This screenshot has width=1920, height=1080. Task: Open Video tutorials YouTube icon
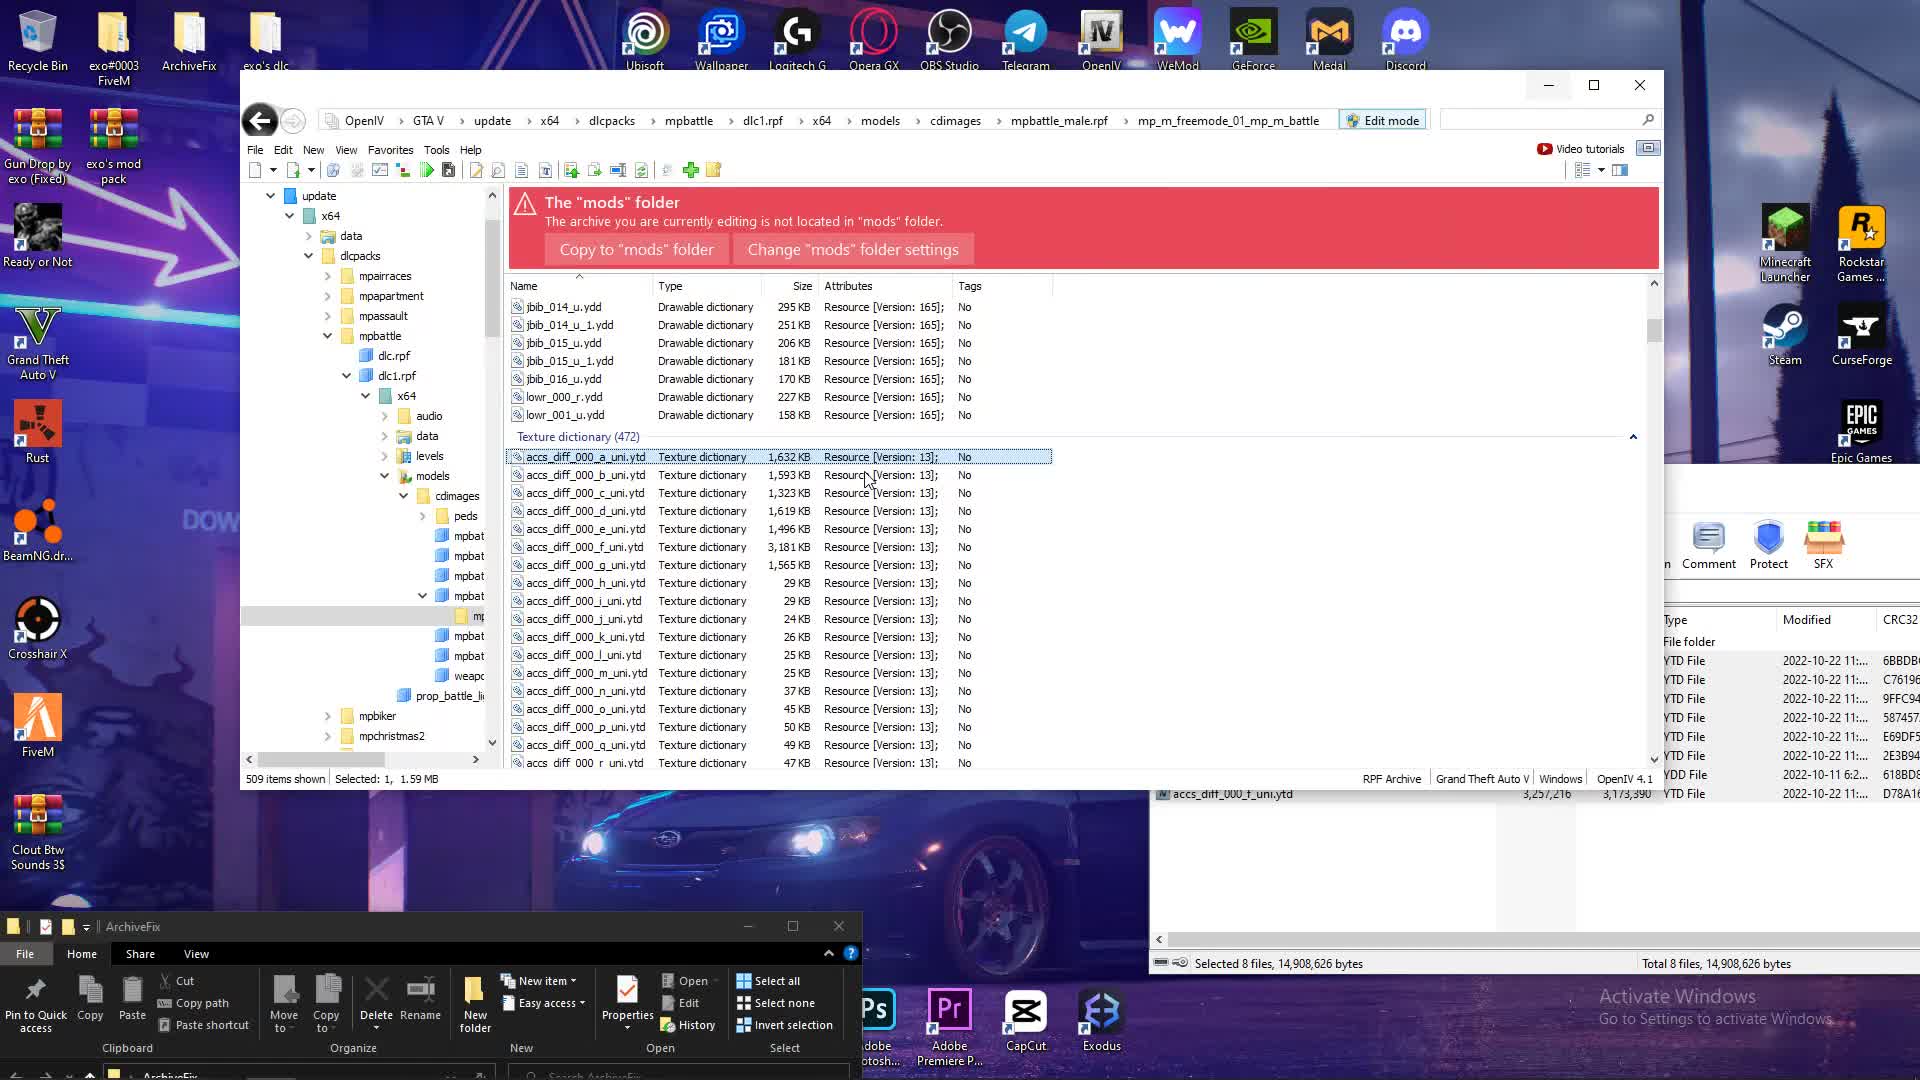1544,149
